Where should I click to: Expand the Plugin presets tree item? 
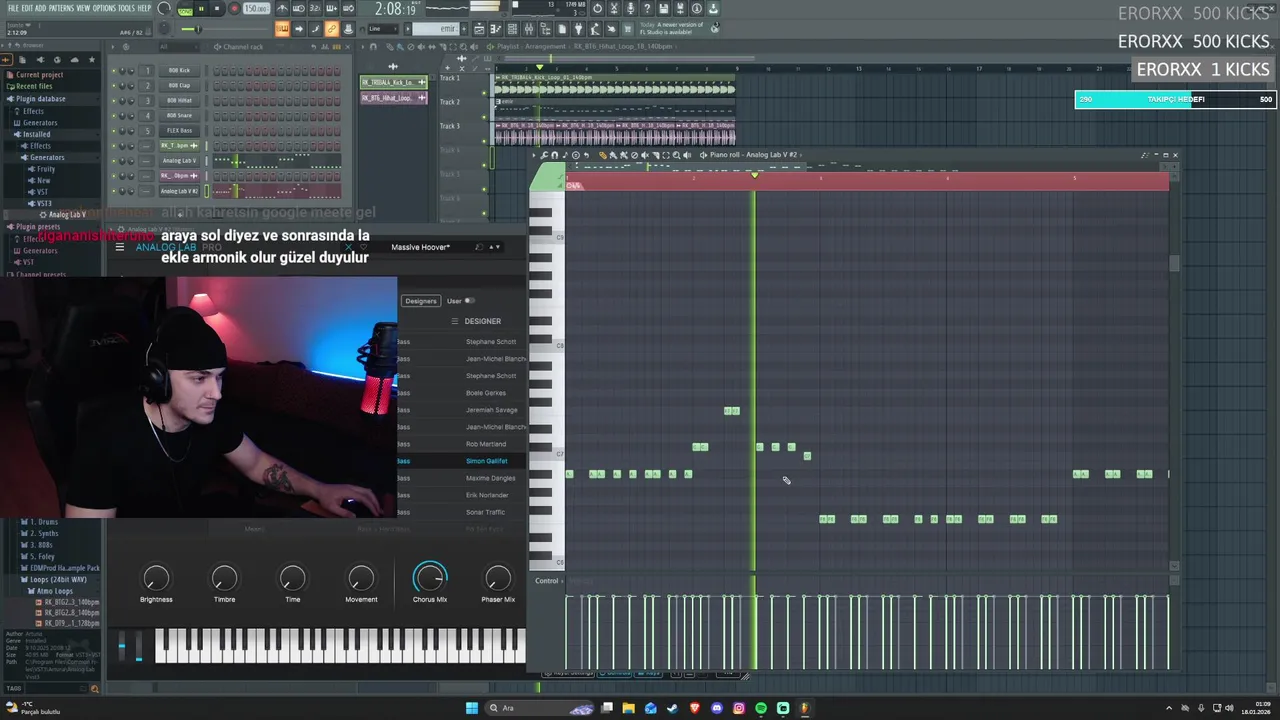click(38, 227)
